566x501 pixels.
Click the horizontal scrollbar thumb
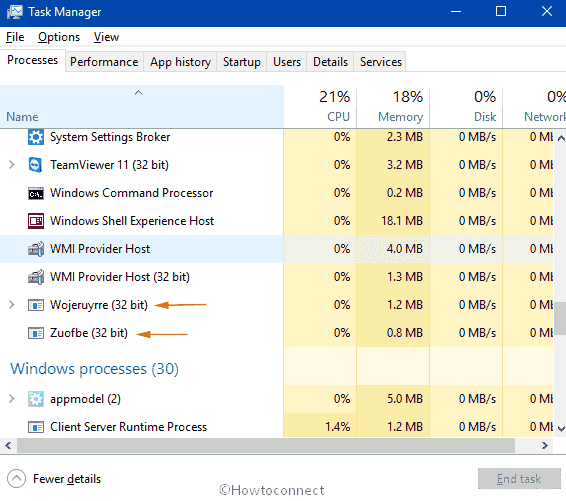pyautogui.click(x=266, y=445)
